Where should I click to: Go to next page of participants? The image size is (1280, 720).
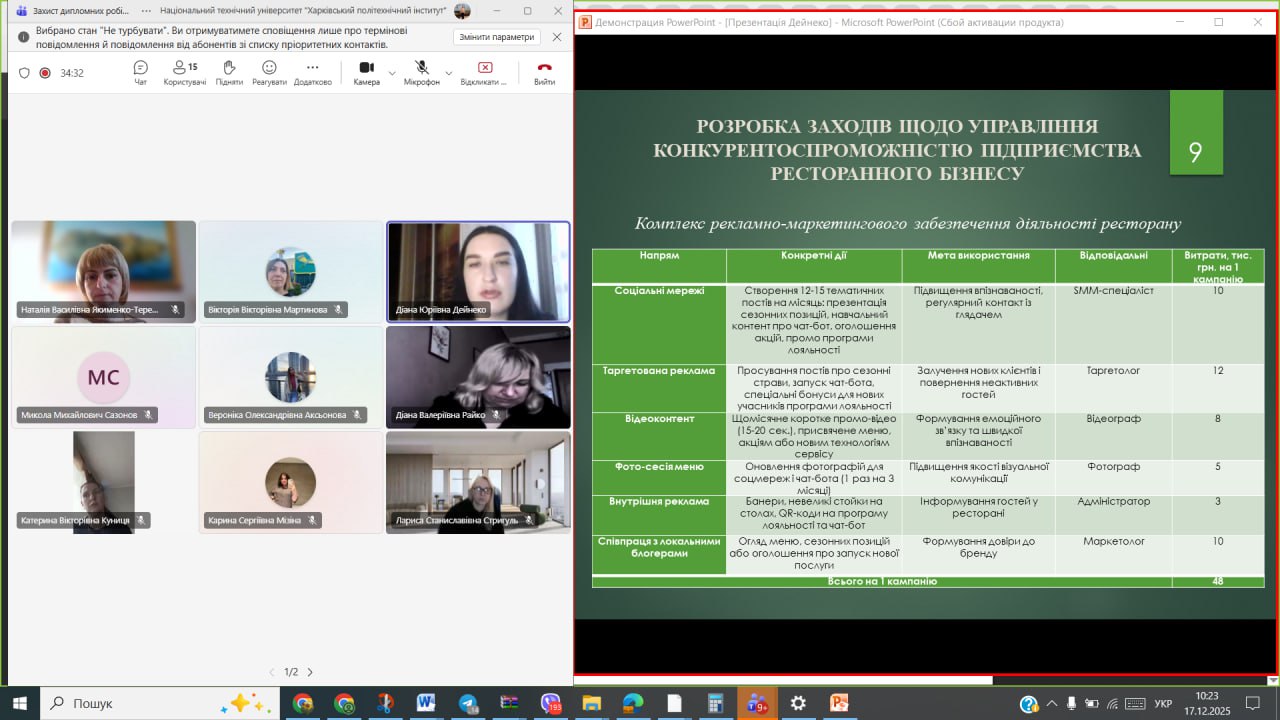[310, 672]
